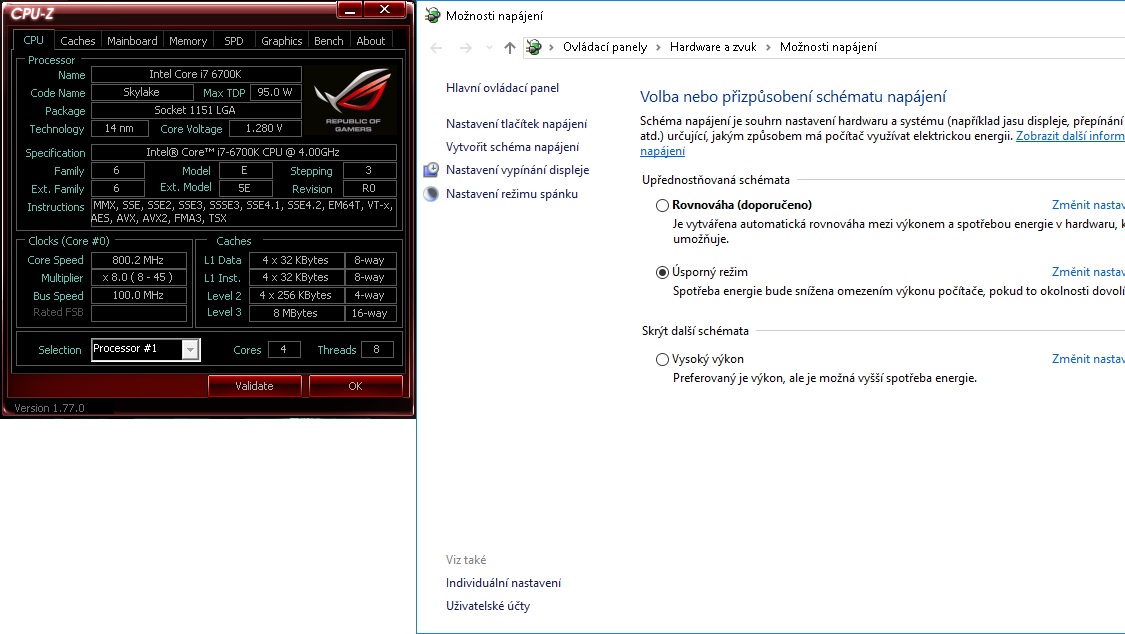Click the Max TDP value 95.0 W

276,93
